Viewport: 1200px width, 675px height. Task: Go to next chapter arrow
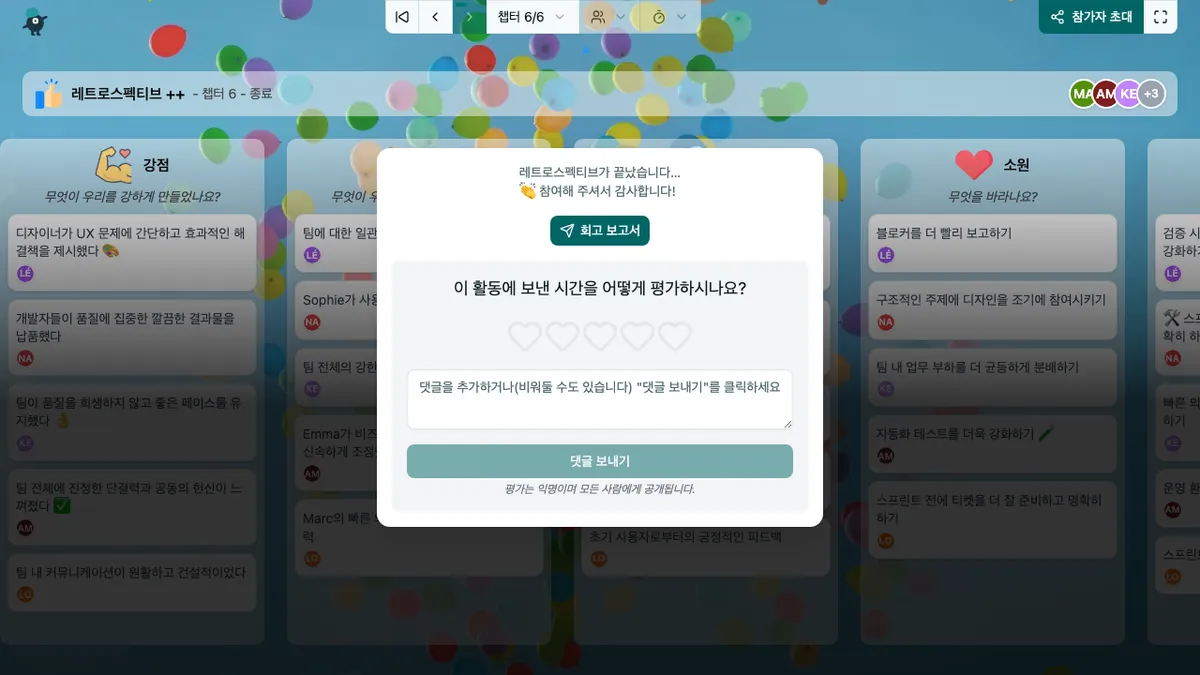470,17
